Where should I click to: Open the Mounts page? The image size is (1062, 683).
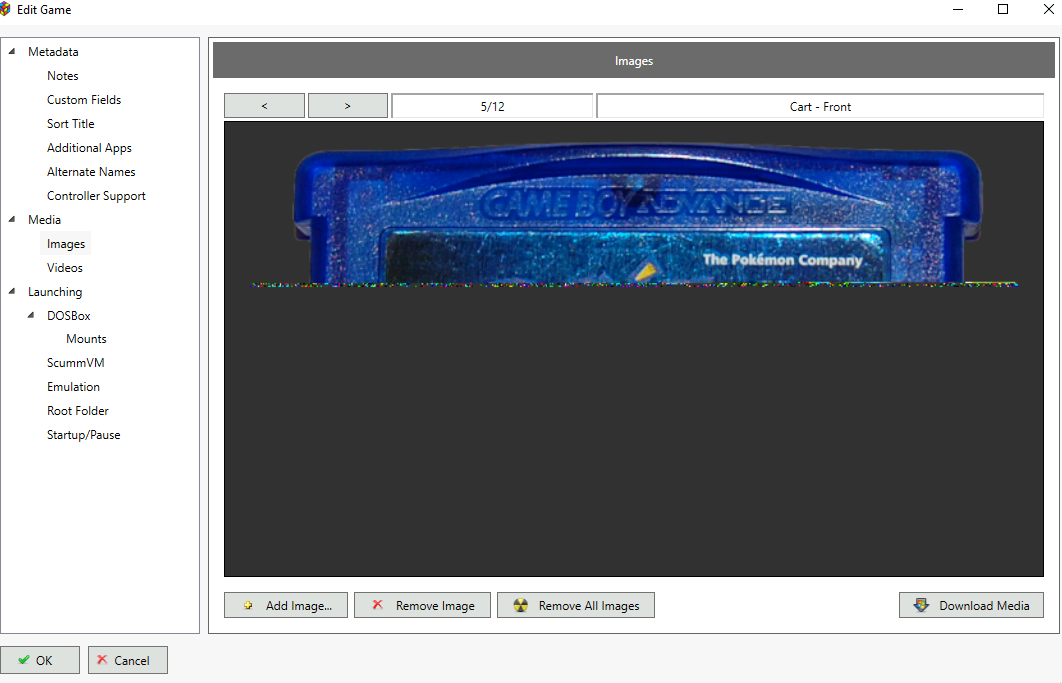click(86, 339)
